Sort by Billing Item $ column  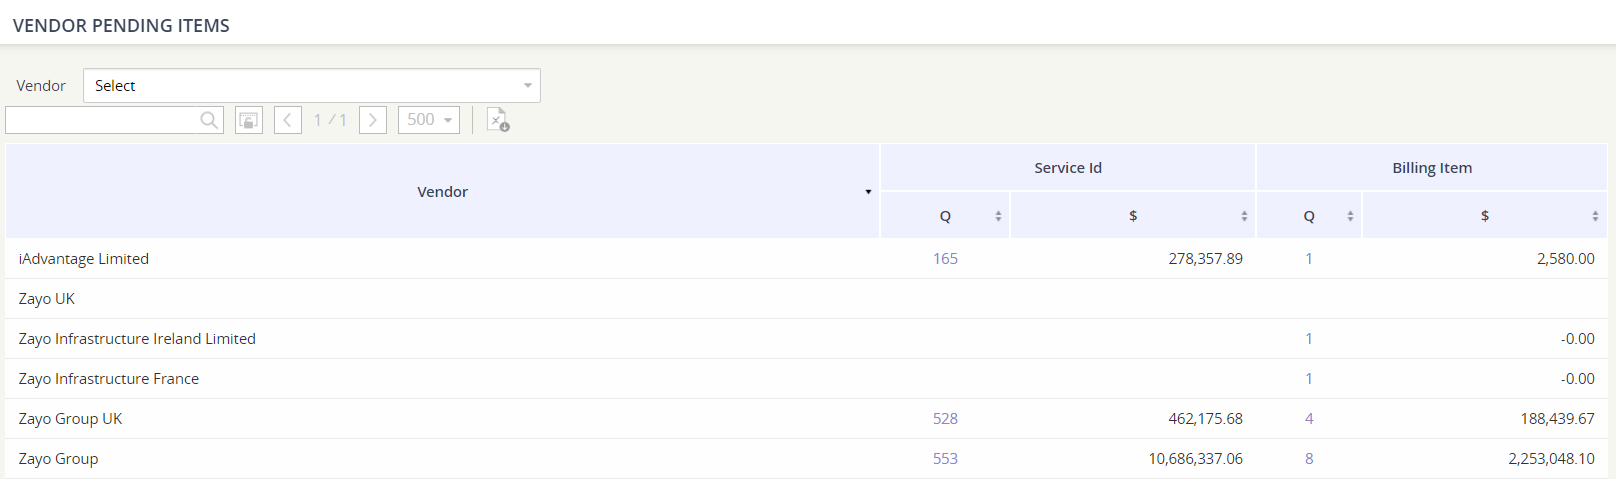(1595, 216)
